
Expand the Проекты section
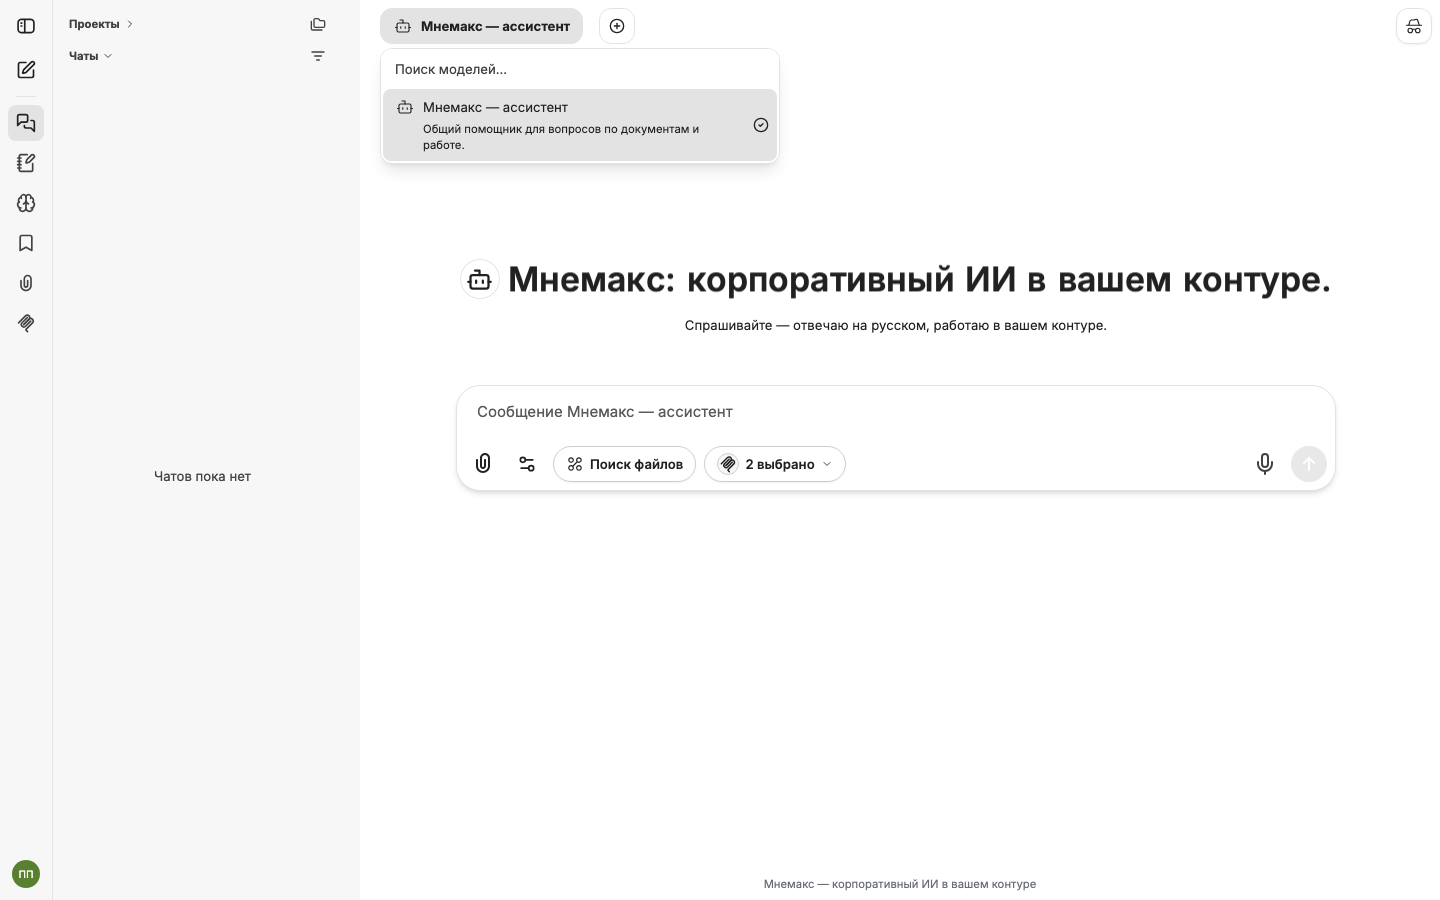pos(101,24)
